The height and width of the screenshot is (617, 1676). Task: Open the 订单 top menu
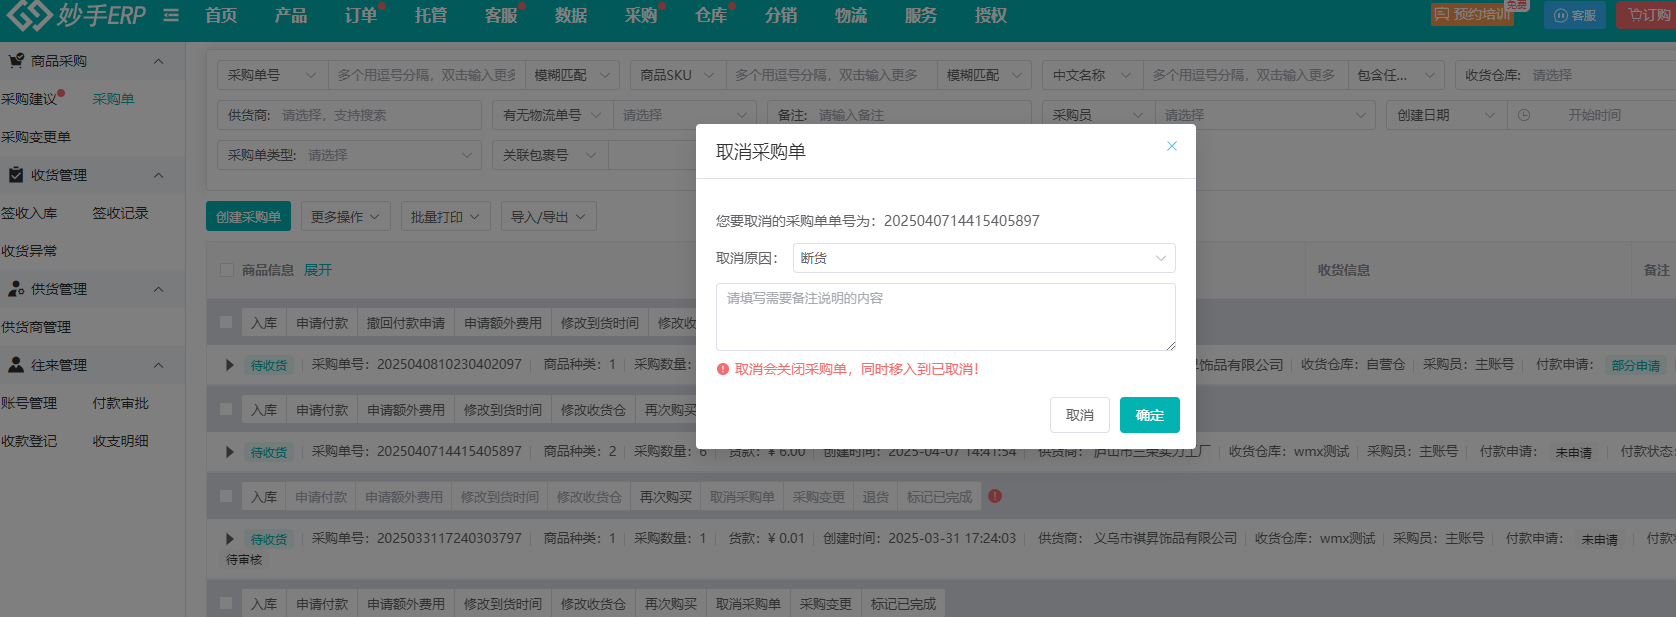click(361, 15)
